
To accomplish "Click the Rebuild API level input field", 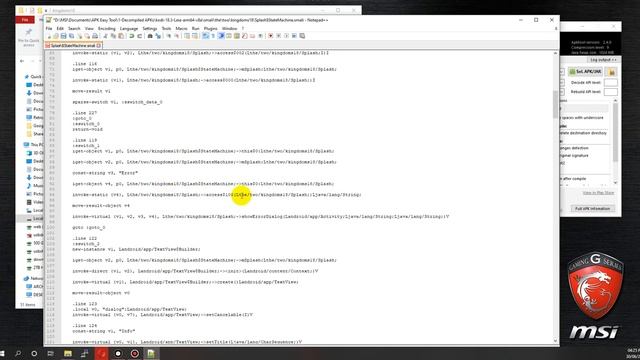I will coord(611,92).
